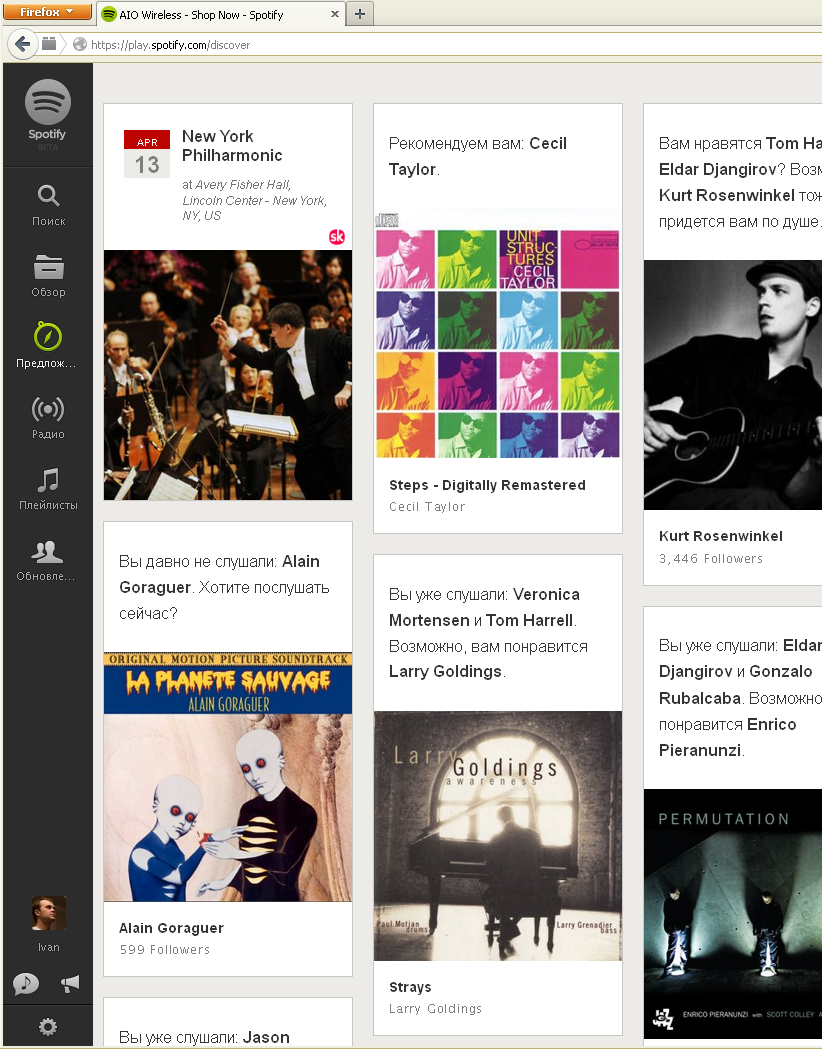The height and width of the screenshot is (1049, 822).
Task: Open Kurt Rosenwinkel guitar photo
Action: (x=733, y=385)
